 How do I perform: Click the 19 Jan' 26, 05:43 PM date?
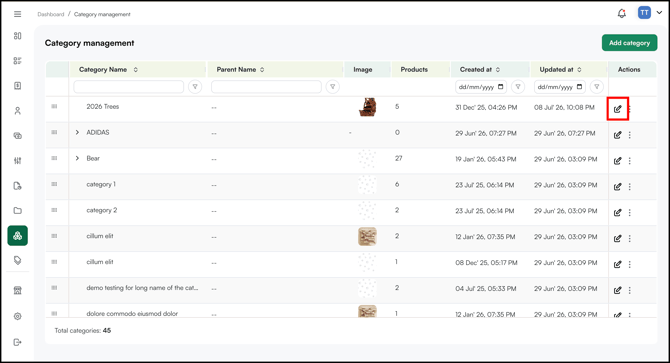486,159
